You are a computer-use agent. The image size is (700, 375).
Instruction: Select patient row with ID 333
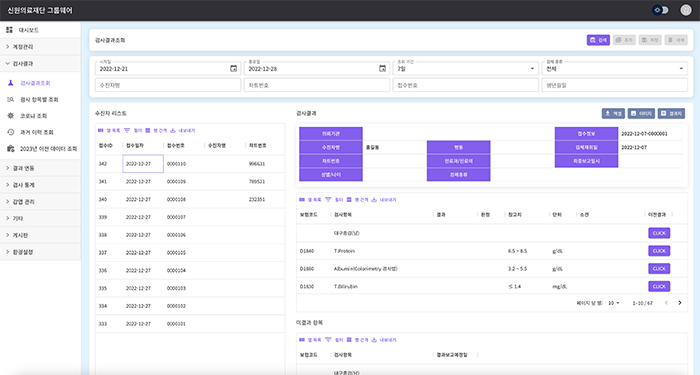[190, 324]
